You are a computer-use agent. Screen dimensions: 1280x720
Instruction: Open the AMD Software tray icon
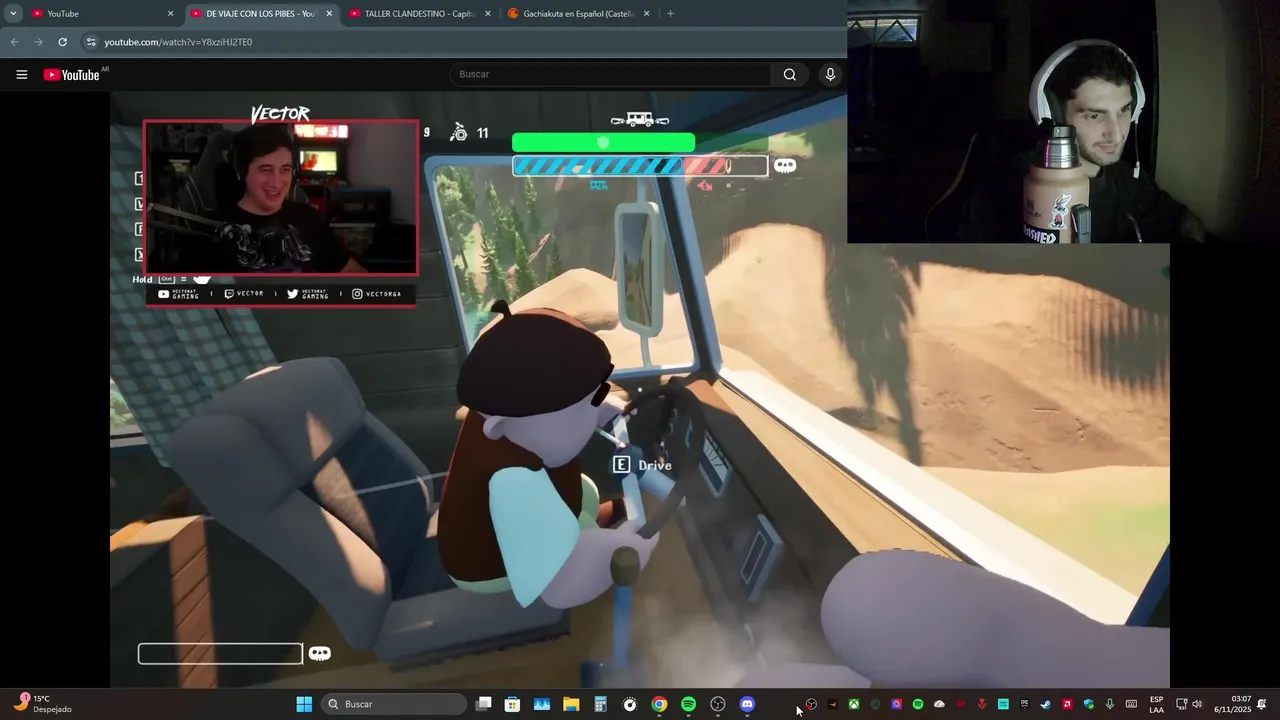[1067, 704]
